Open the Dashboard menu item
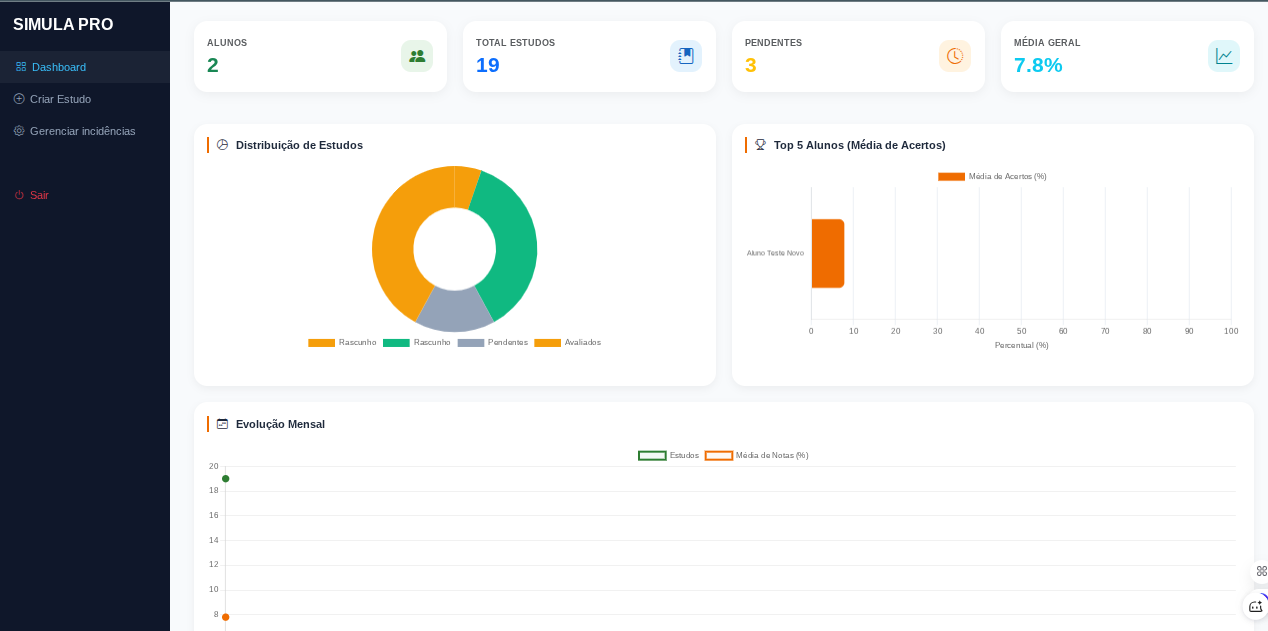1268x631 pixels. 85,67
